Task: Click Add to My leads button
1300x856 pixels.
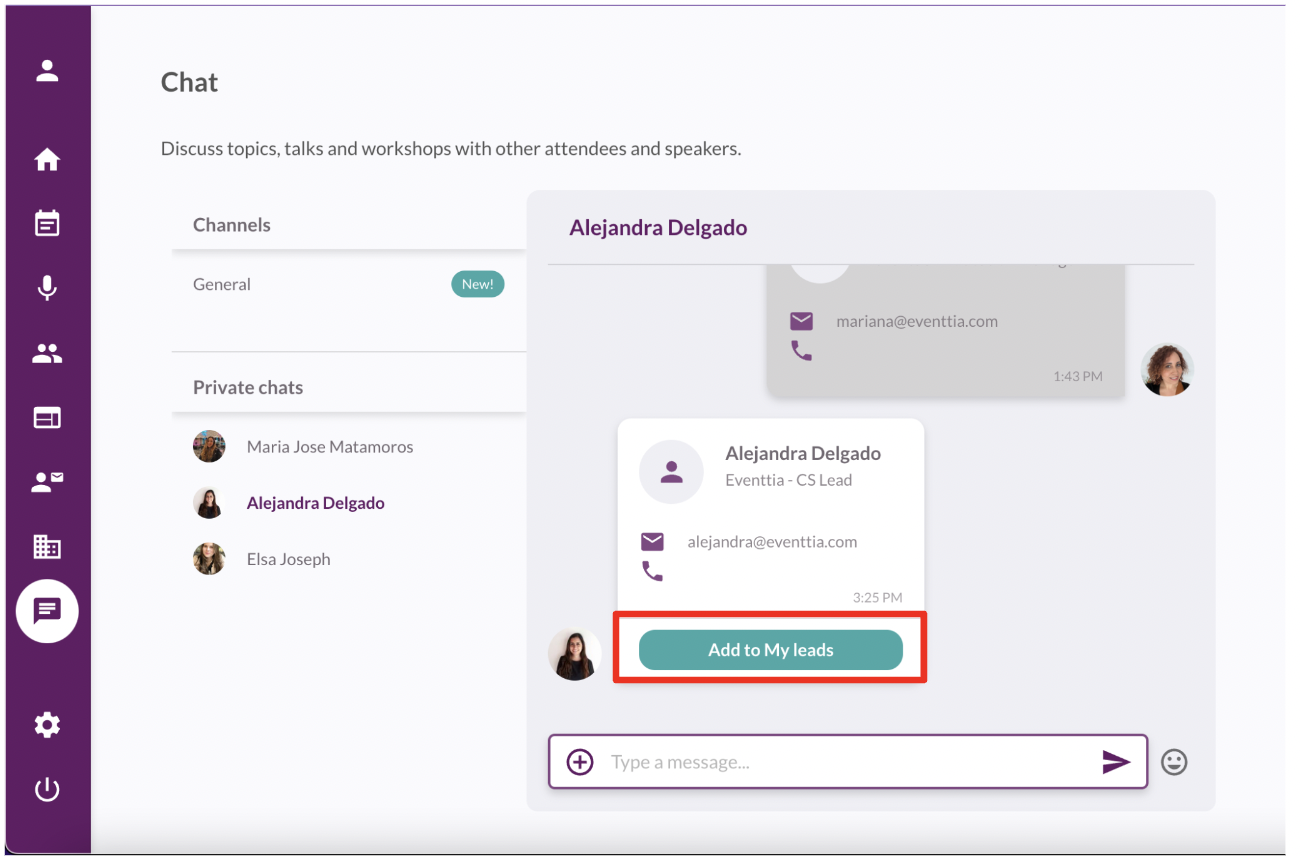Action: 770,650
